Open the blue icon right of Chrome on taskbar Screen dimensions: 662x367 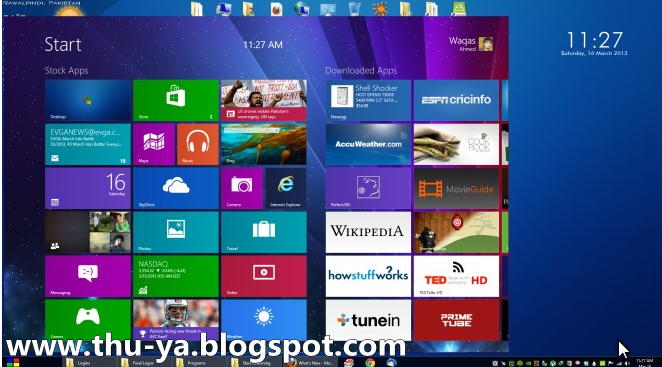[391, 363]
